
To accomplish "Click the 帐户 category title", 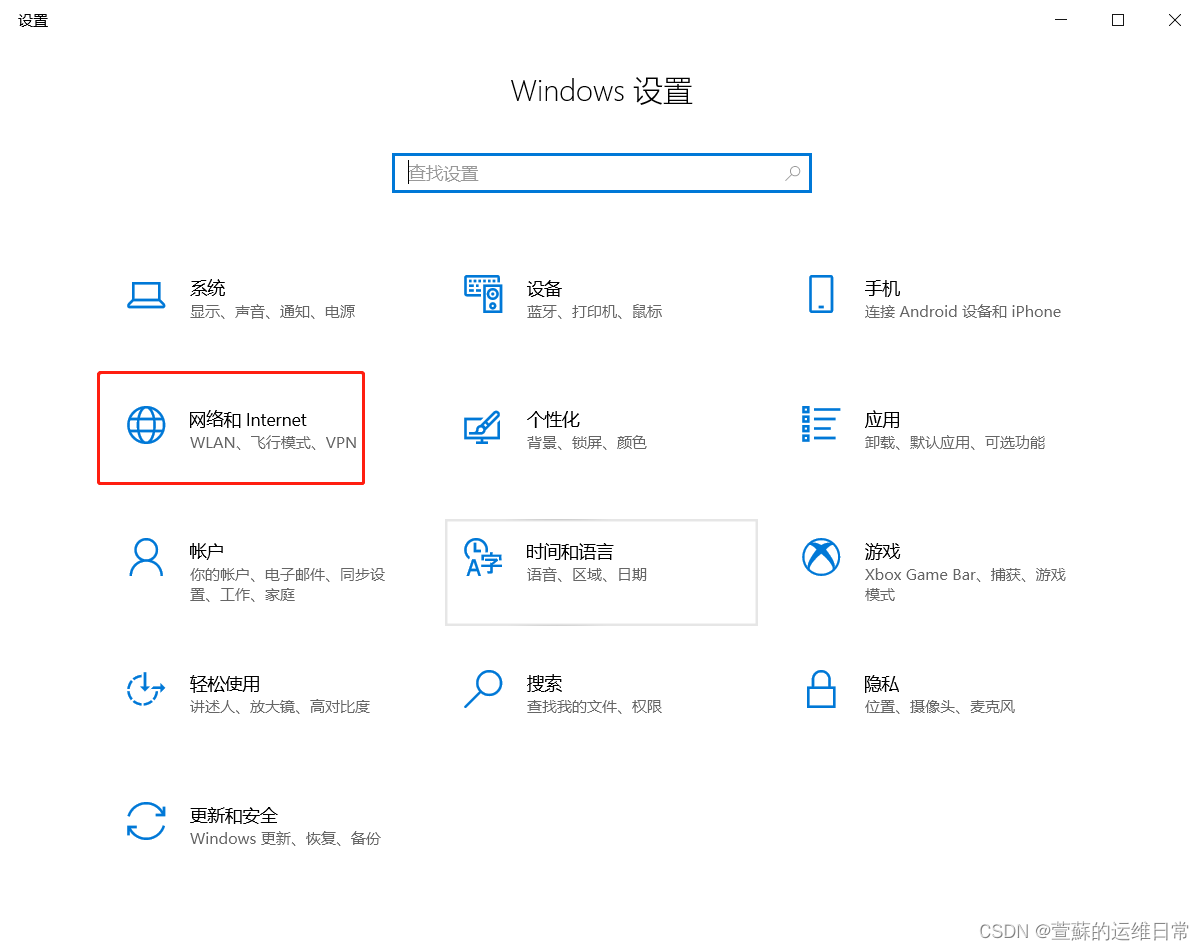I will click(x=207, y=552).
